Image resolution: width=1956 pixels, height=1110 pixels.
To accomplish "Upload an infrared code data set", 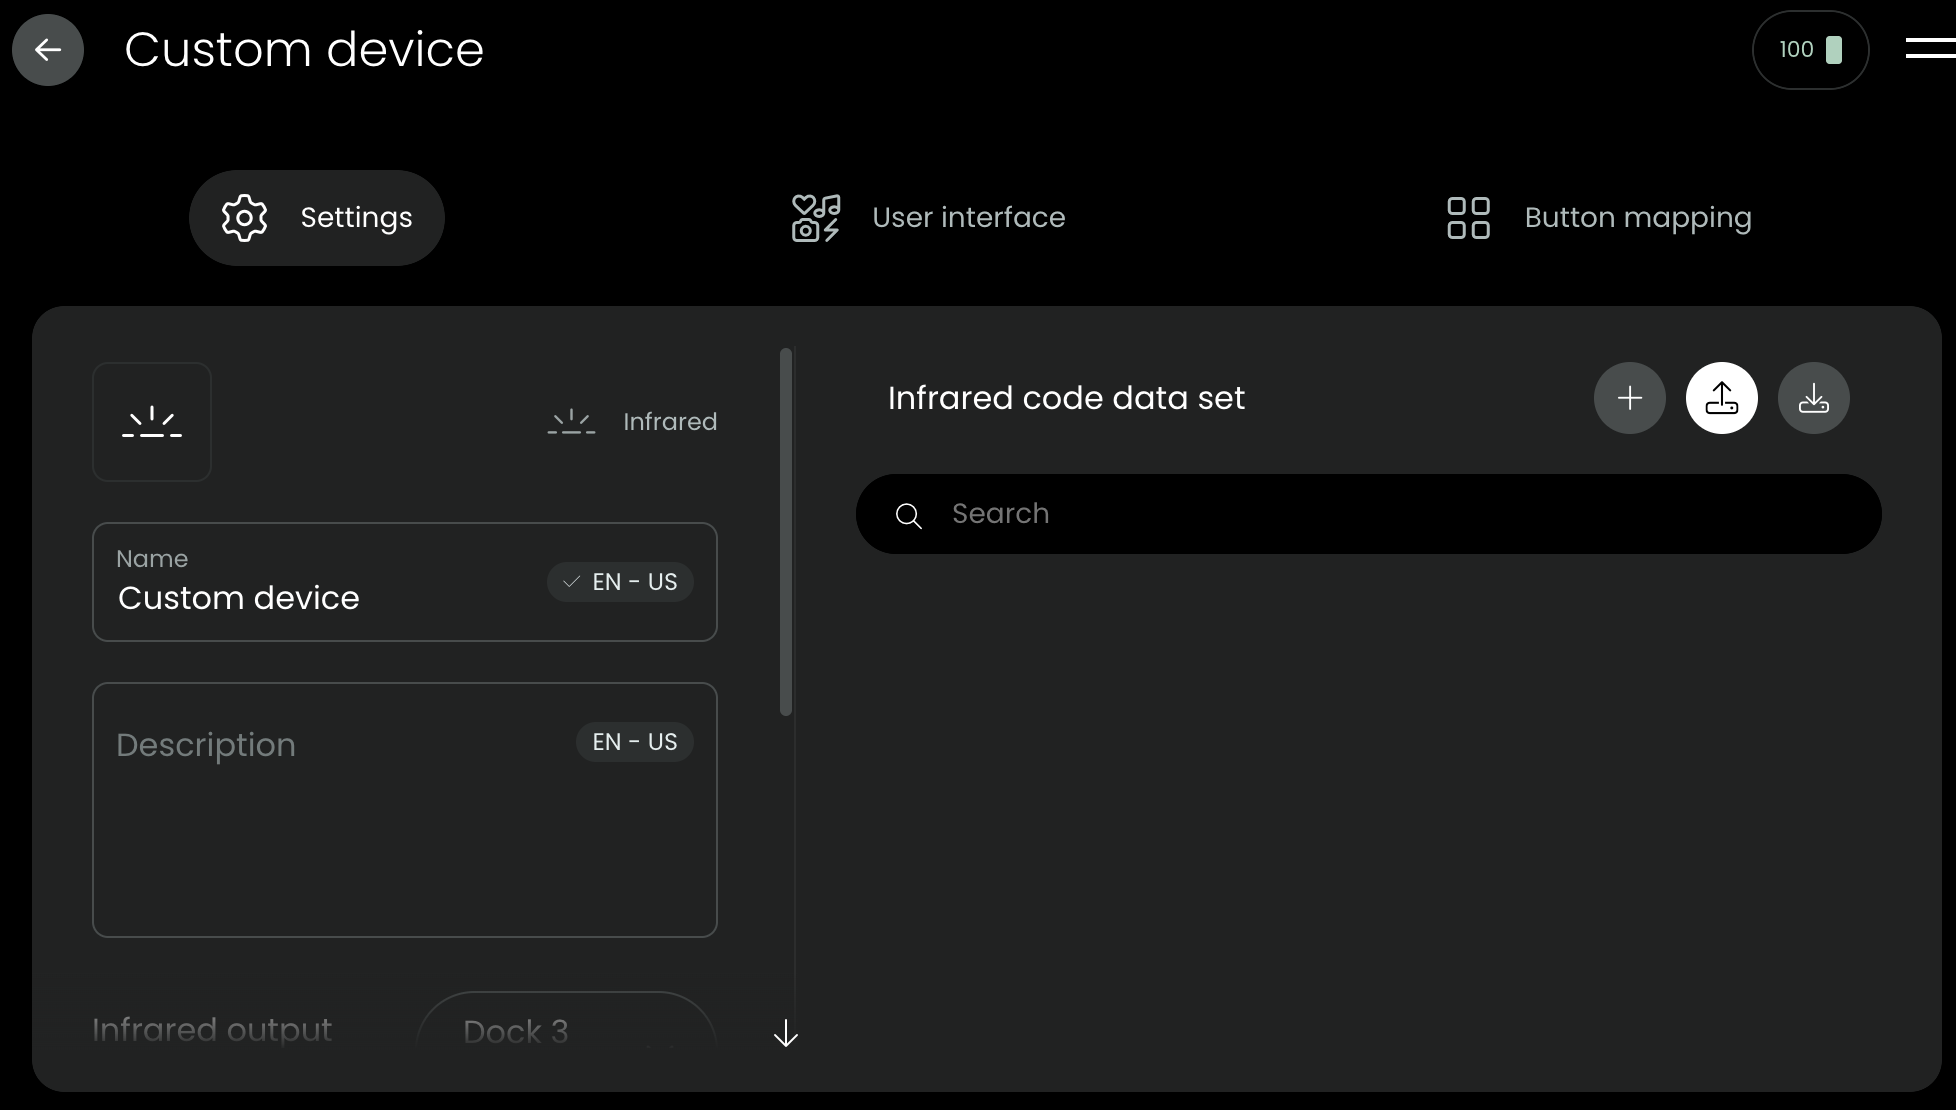I will point(1722,398).
